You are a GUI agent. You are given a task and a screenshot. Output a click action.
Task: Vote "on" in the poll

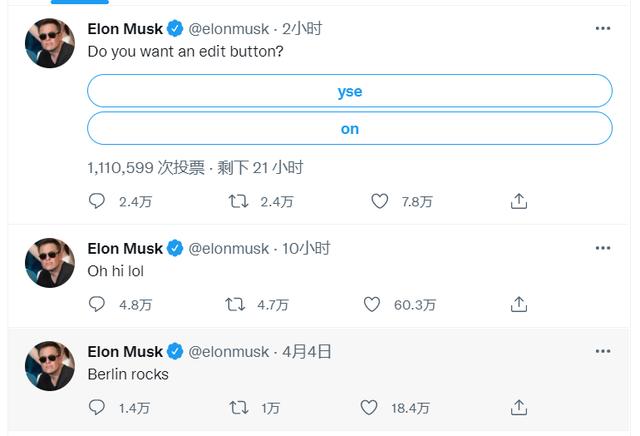point(349,129)
